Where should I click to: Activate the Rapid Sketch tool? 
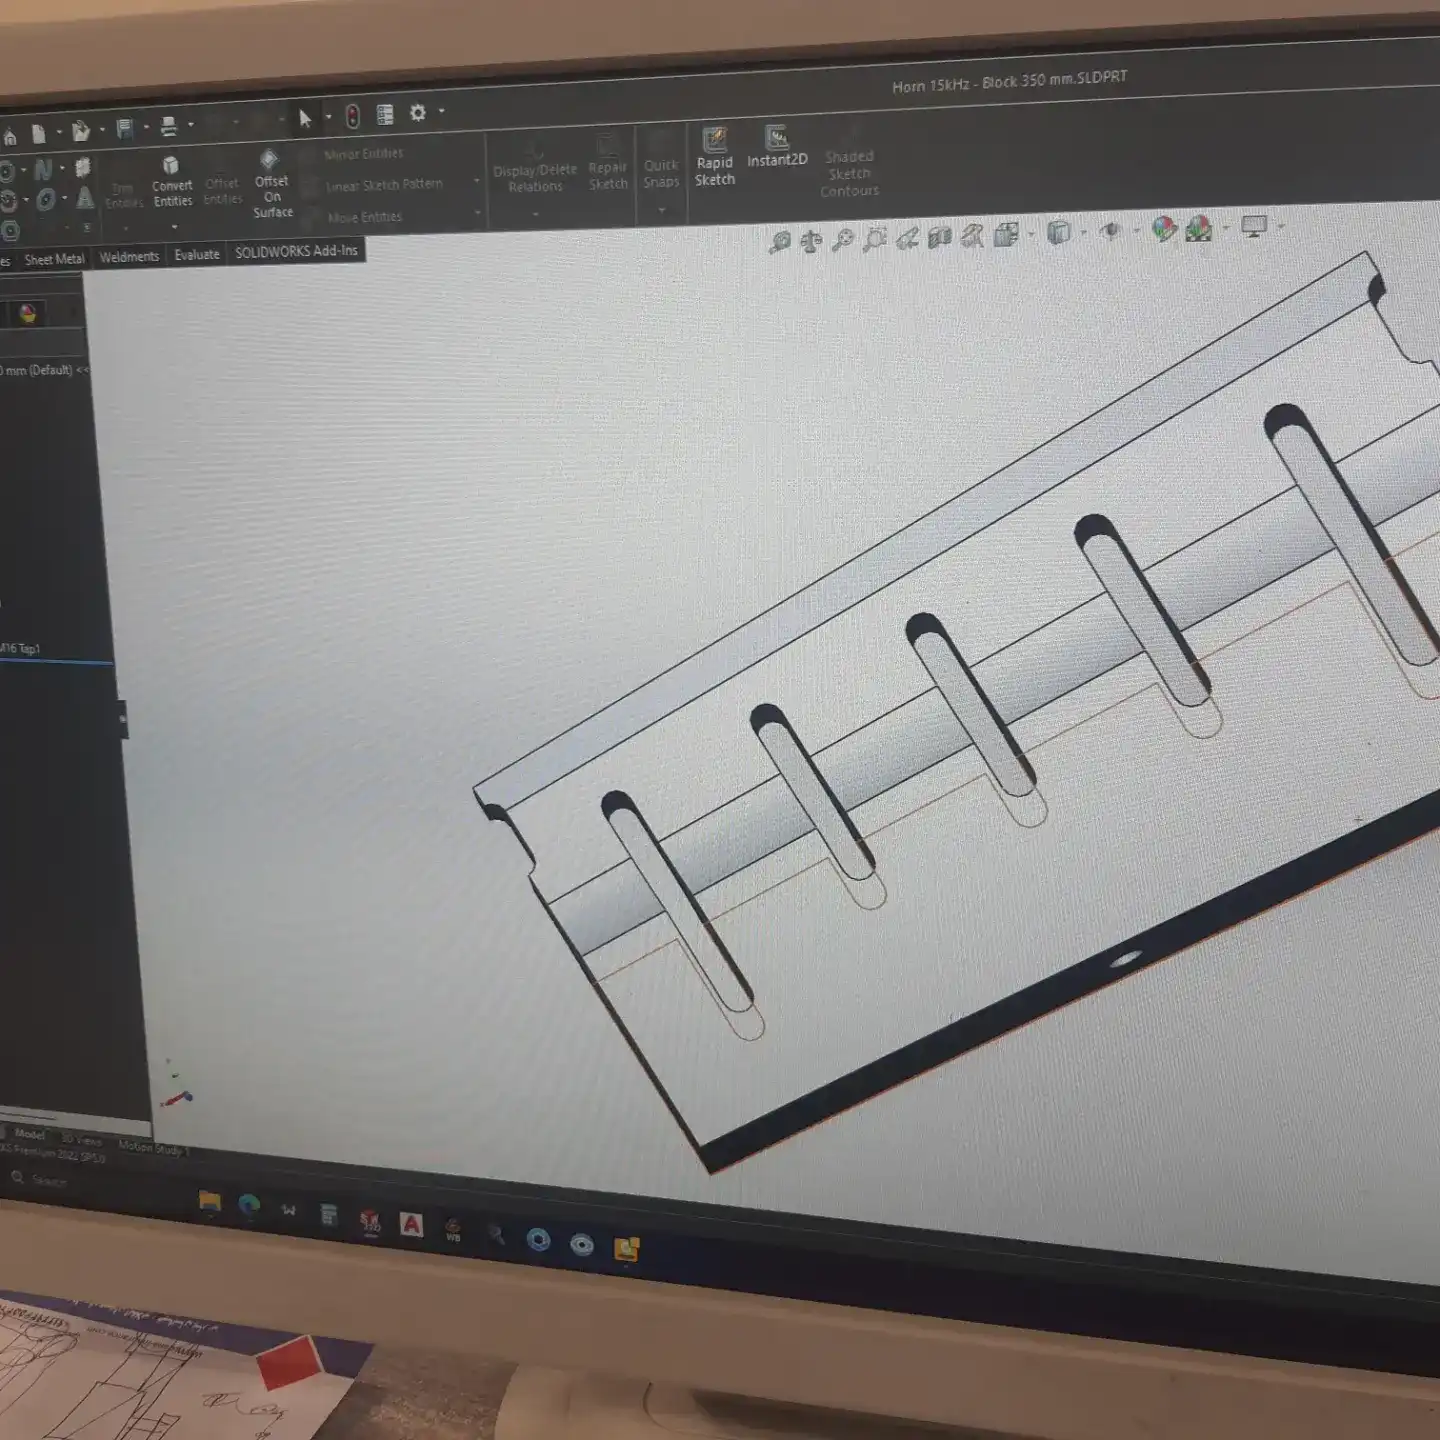tap(714, 157)
